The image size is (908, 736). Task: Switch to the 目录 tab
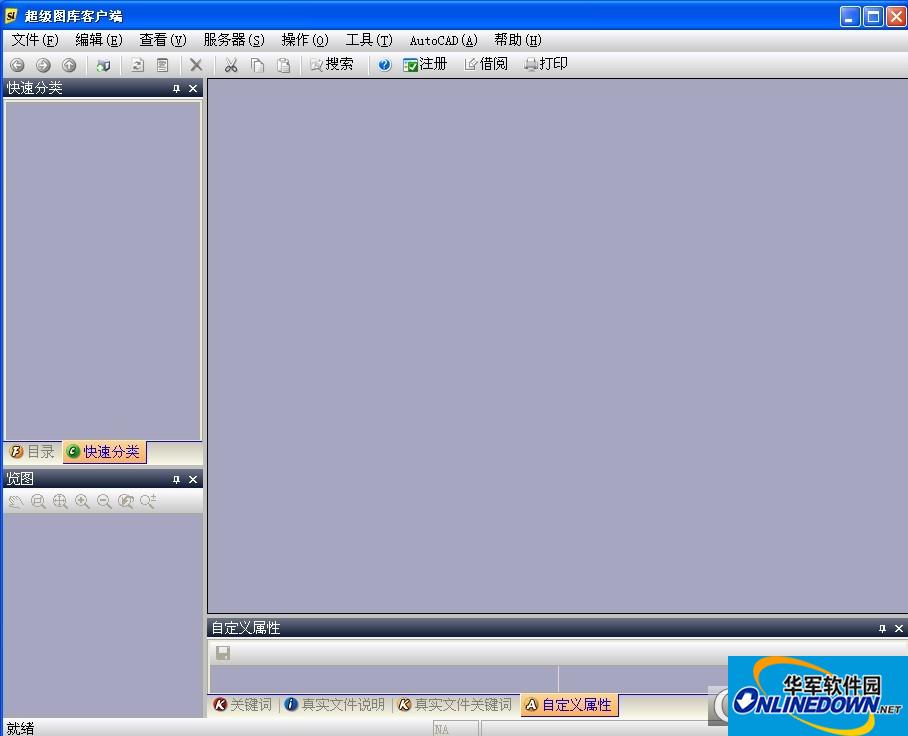pyautogui.click(x=32, y=452)
